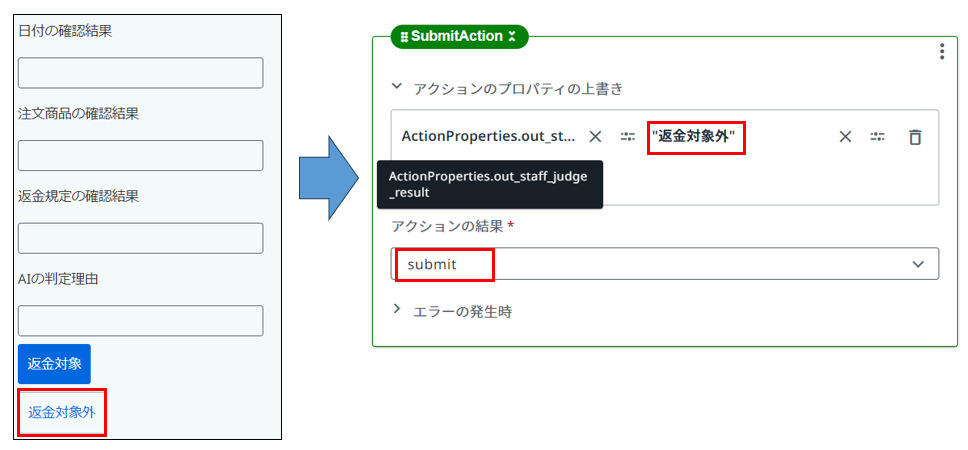The height and width of the screenshot is (450, 968).
Task: Open expression editor beside "返金対象外" value
Action: pos(877,137)
